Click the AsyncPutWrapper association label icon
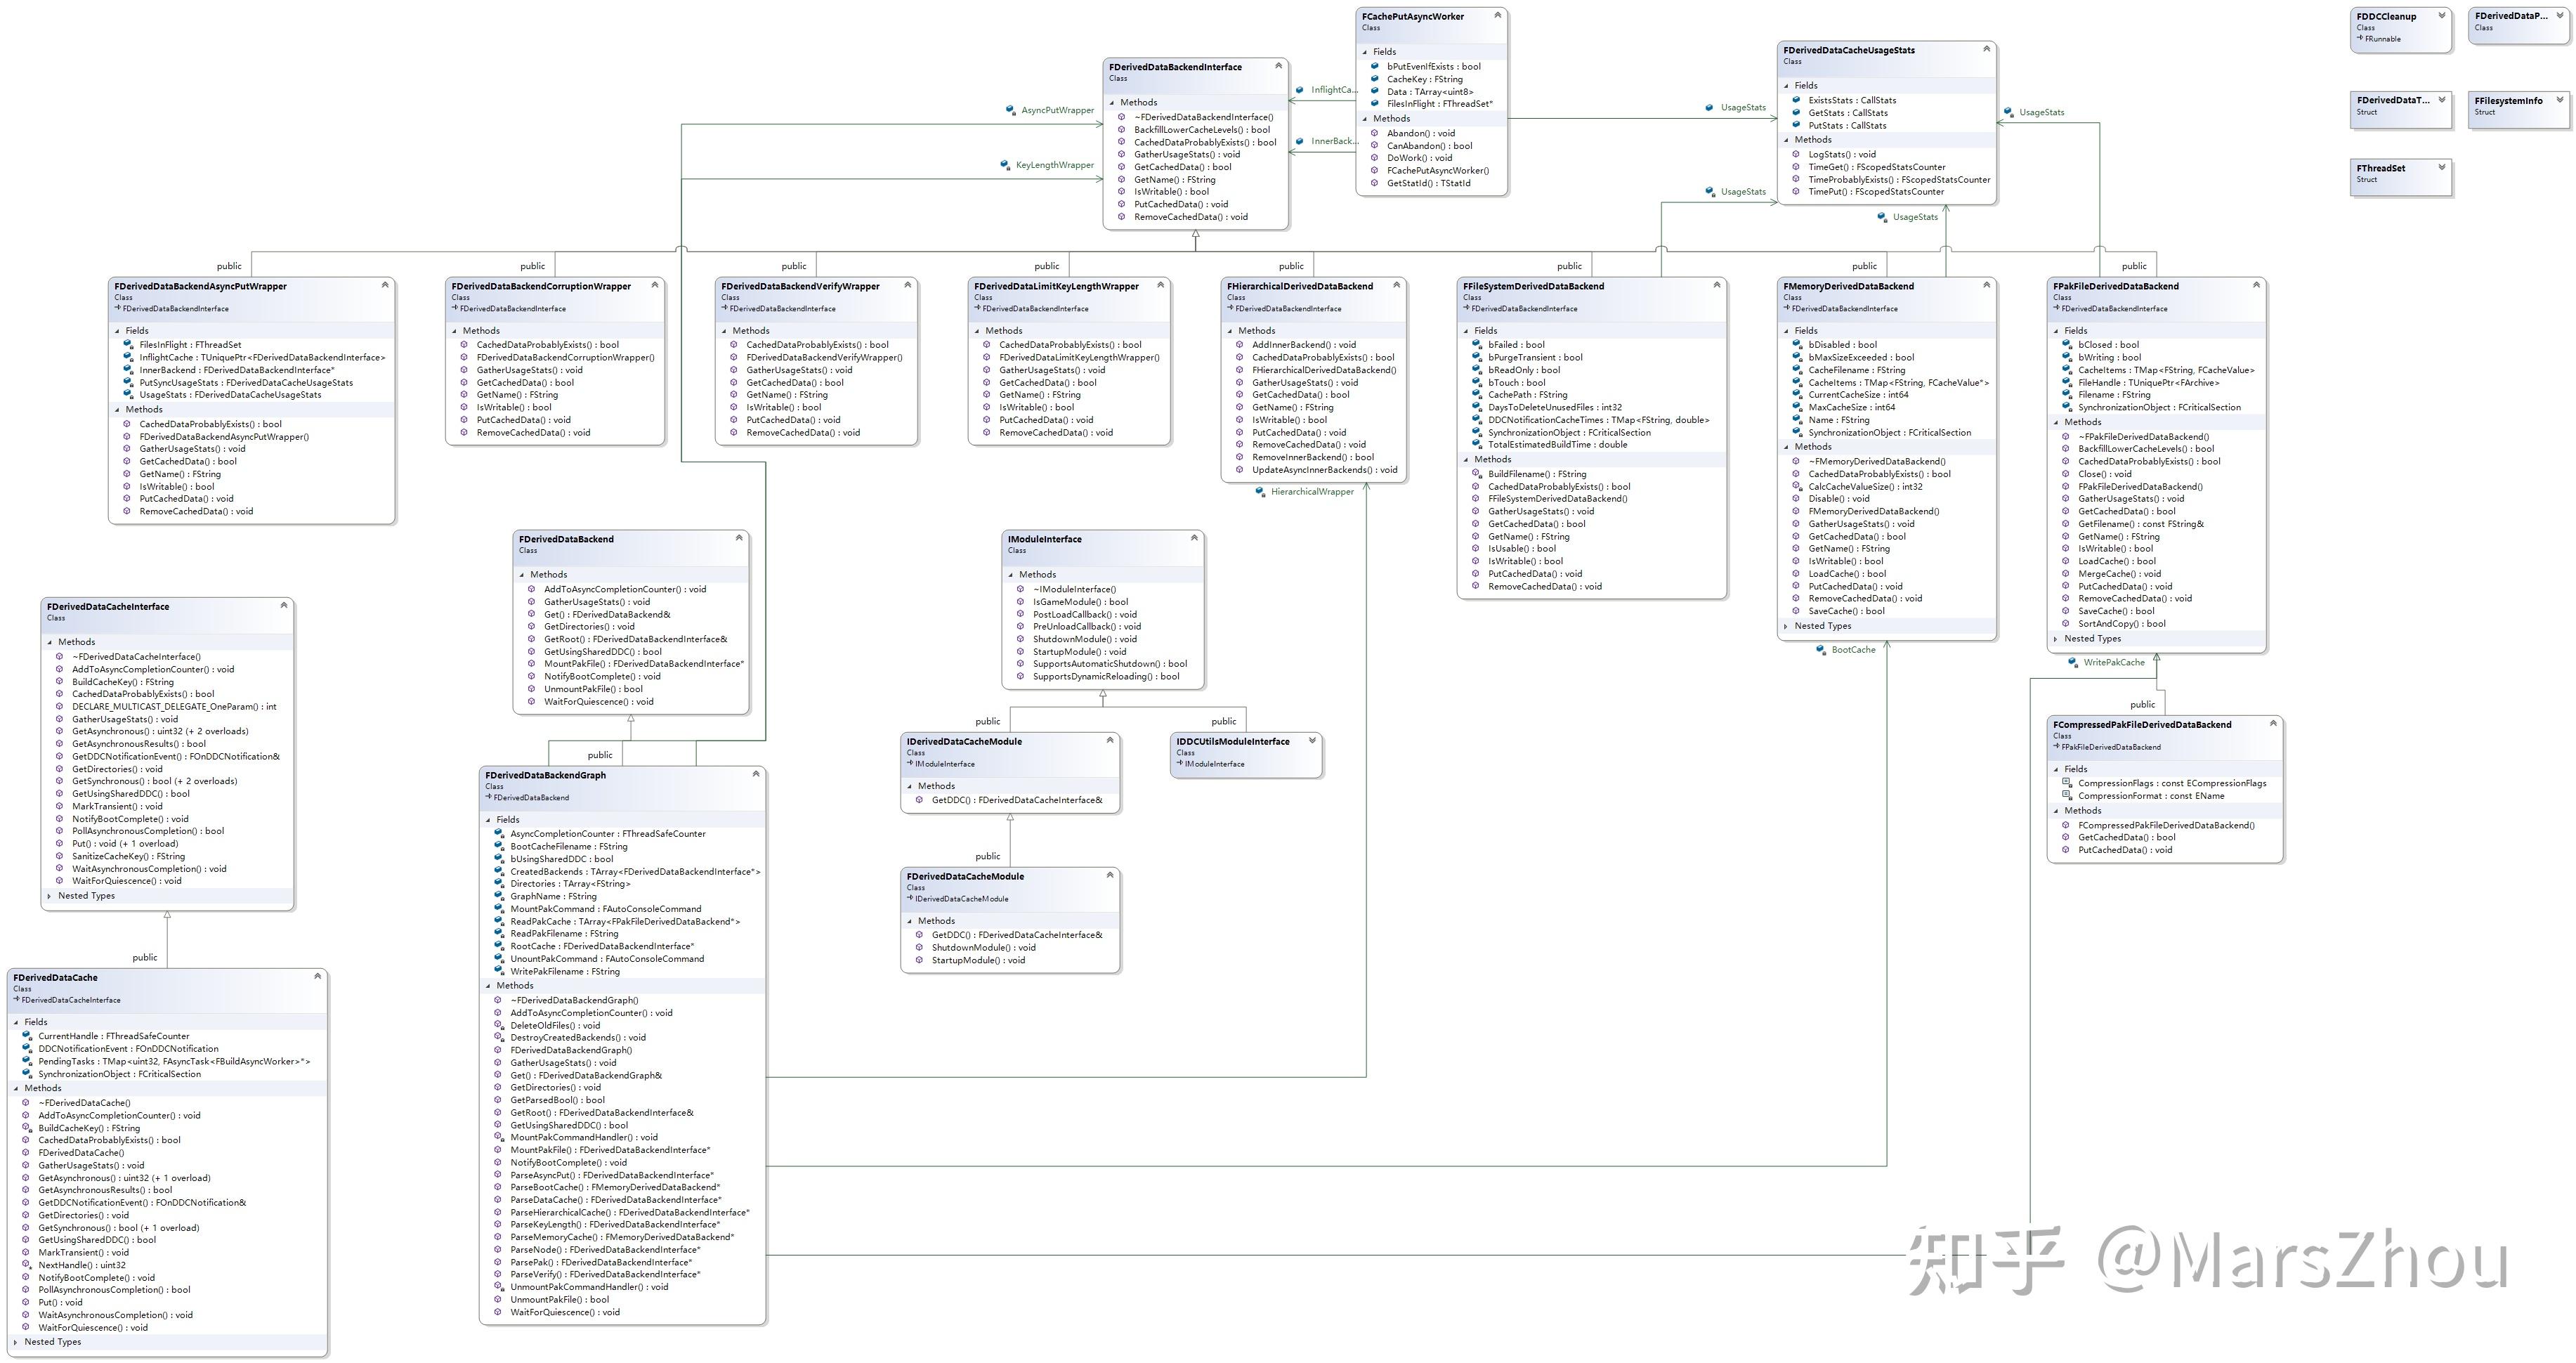Screen dimensions: 2576x1363 pos(1011,110)
